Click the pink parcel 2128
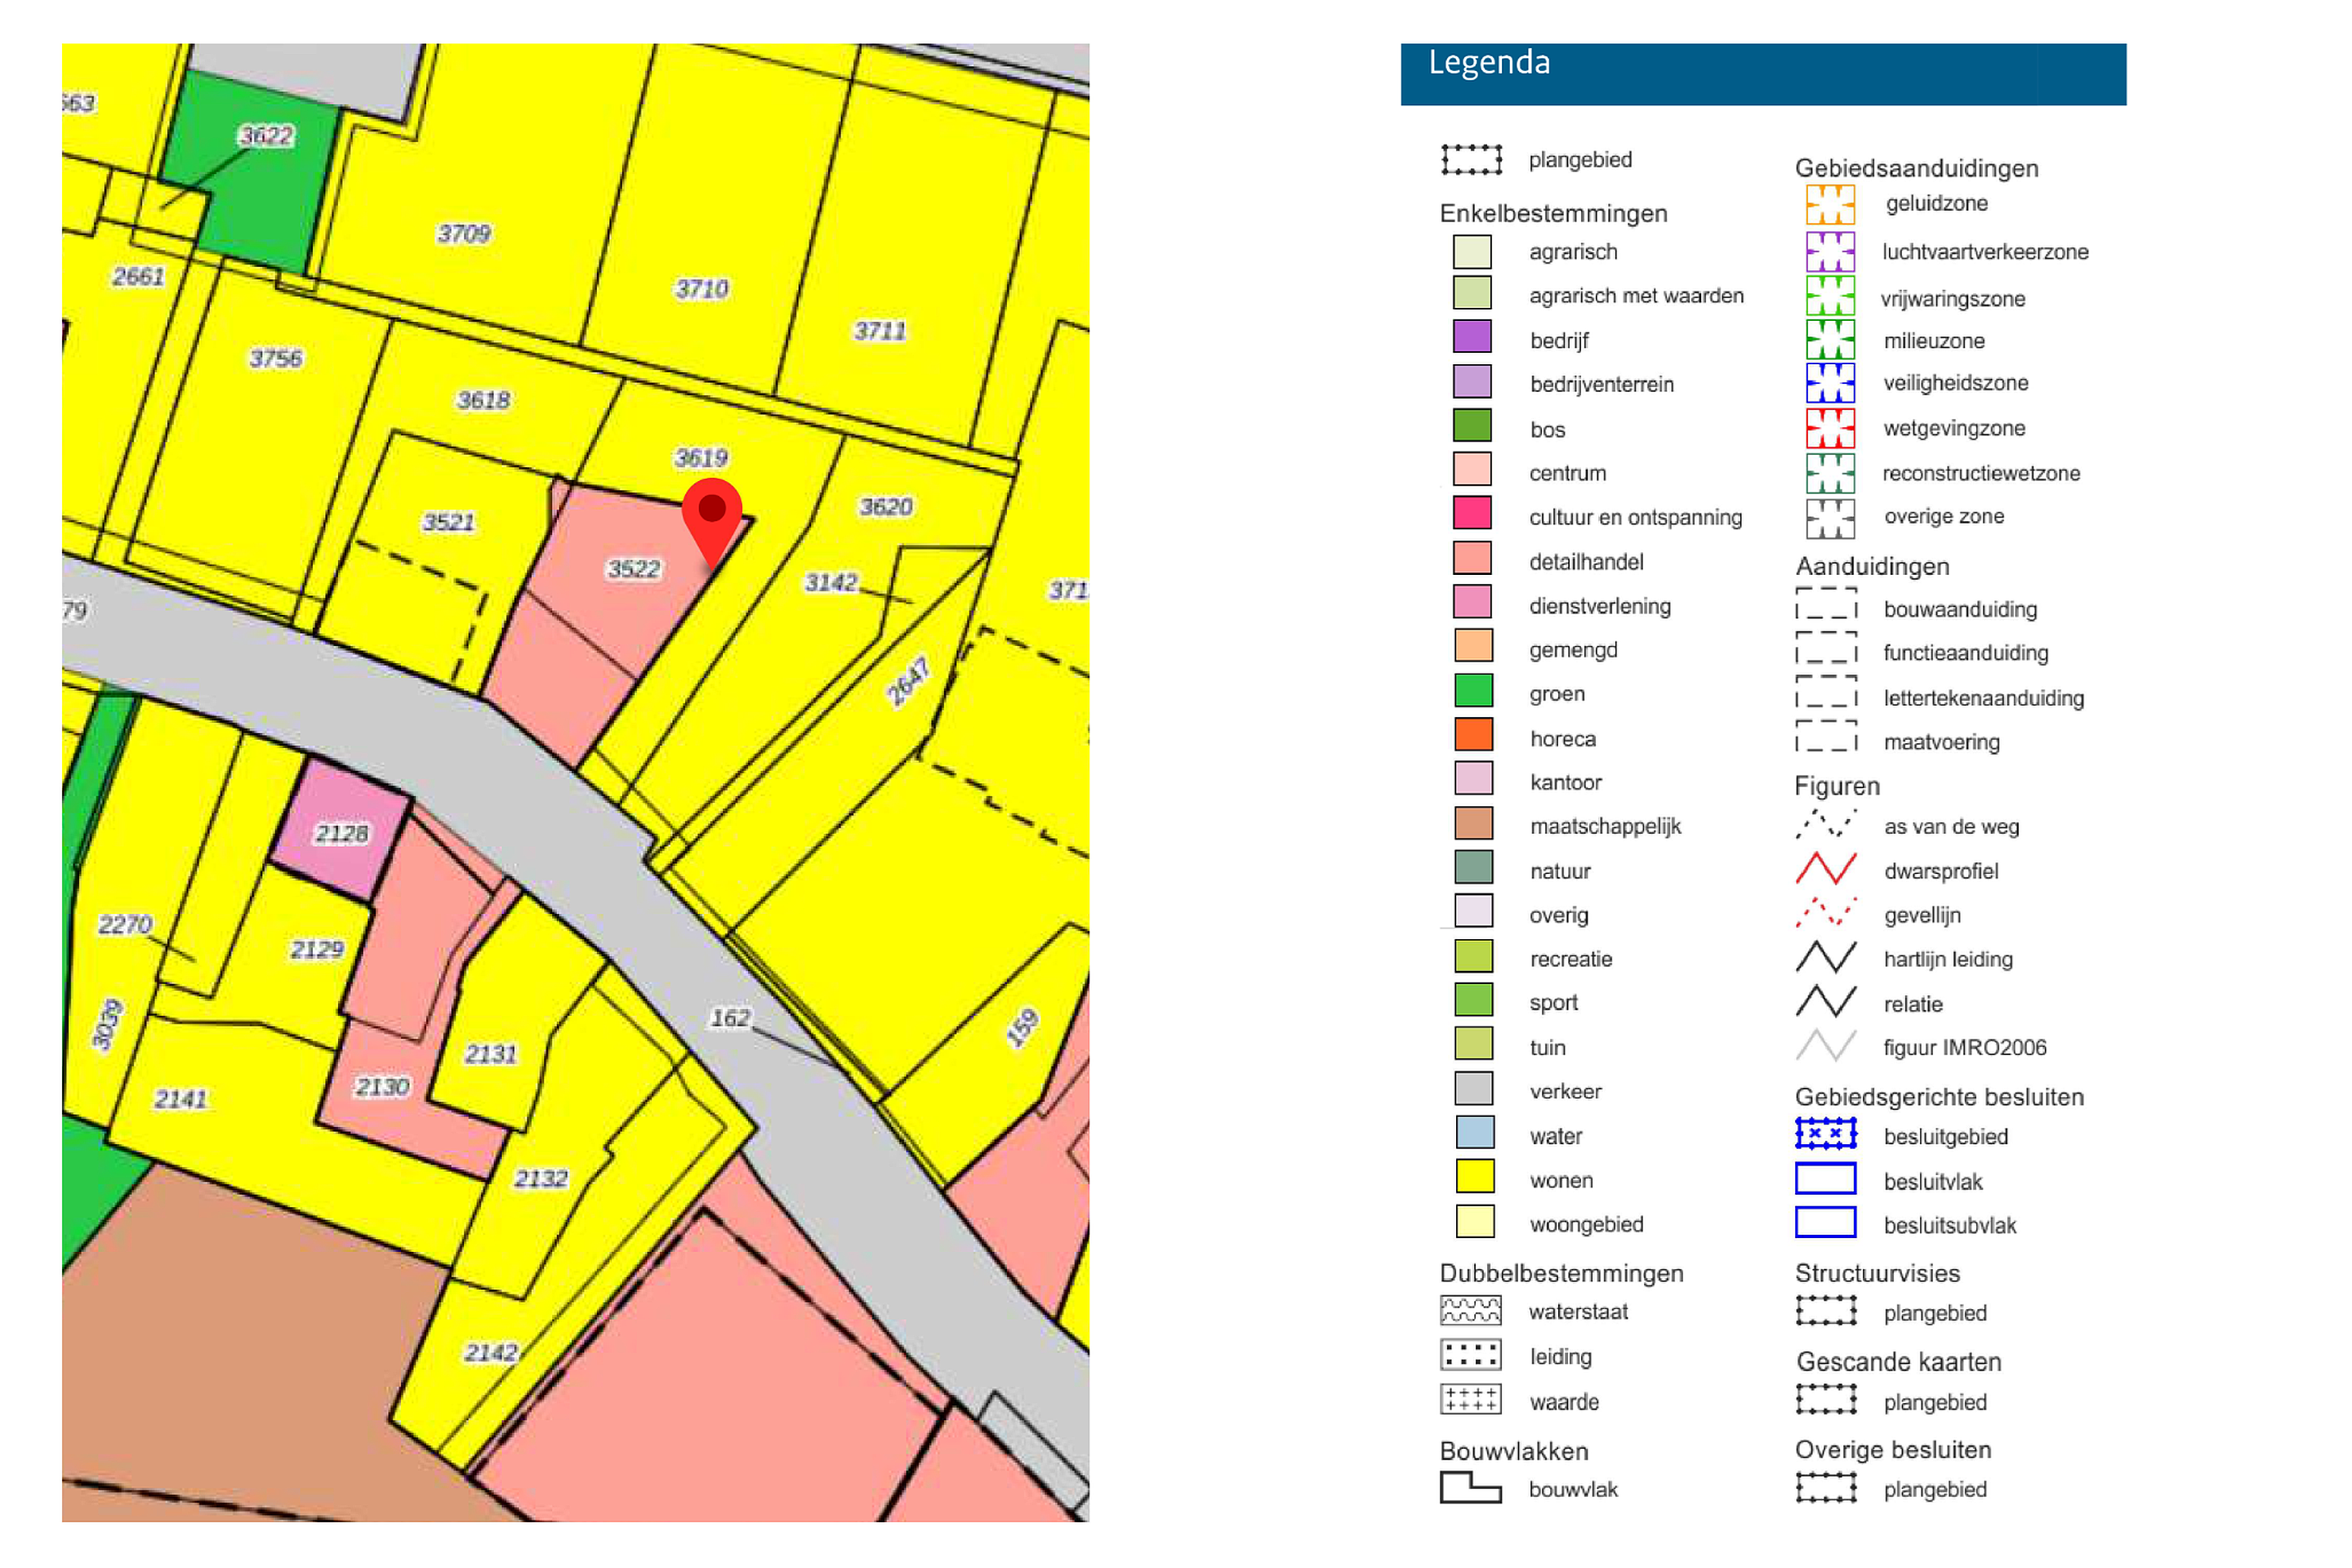Image resolution: width=2352 pixels, height=1568 pixels. point(340,830)
